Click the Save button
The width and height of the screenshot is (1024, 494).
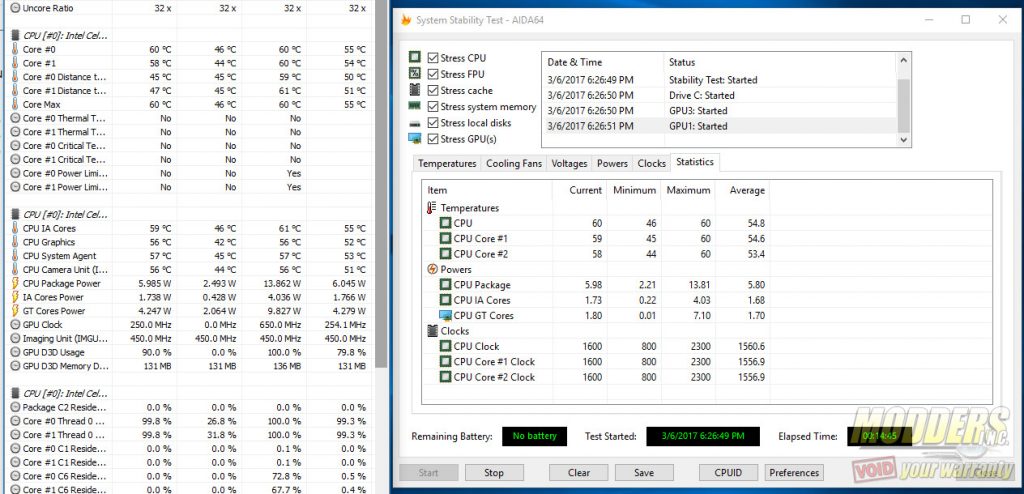(644, 472)
